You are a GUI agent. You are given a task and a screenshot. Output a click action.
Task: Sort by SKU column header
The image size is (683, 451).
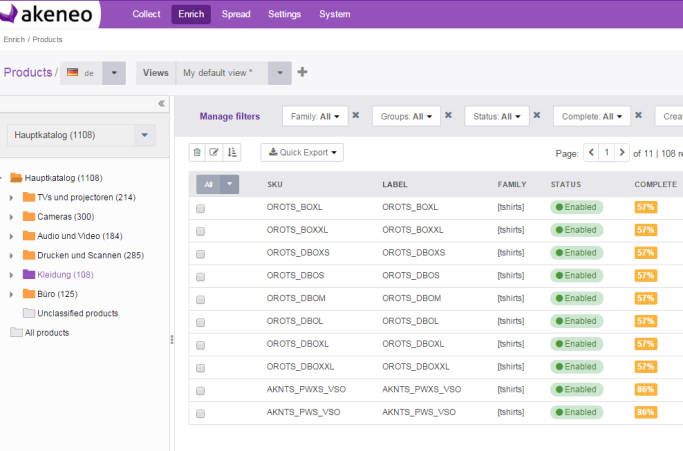(275, 184)
